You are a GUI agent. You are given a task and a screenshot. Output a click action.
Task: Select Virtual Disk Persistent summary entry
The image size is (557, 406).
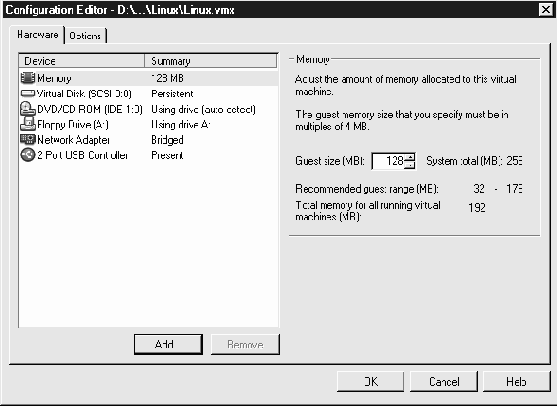point(172,93)
